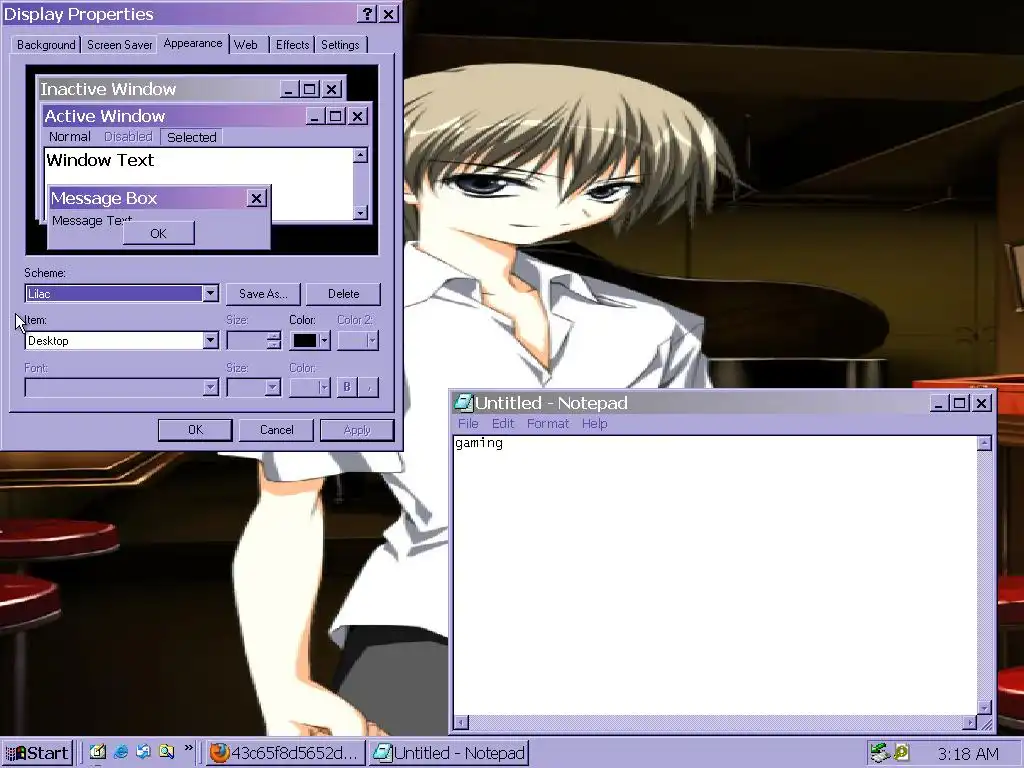The image size is (1024, 768).
Task: Click the preview window scroll up arrow
Action: (x=360, y=155)
